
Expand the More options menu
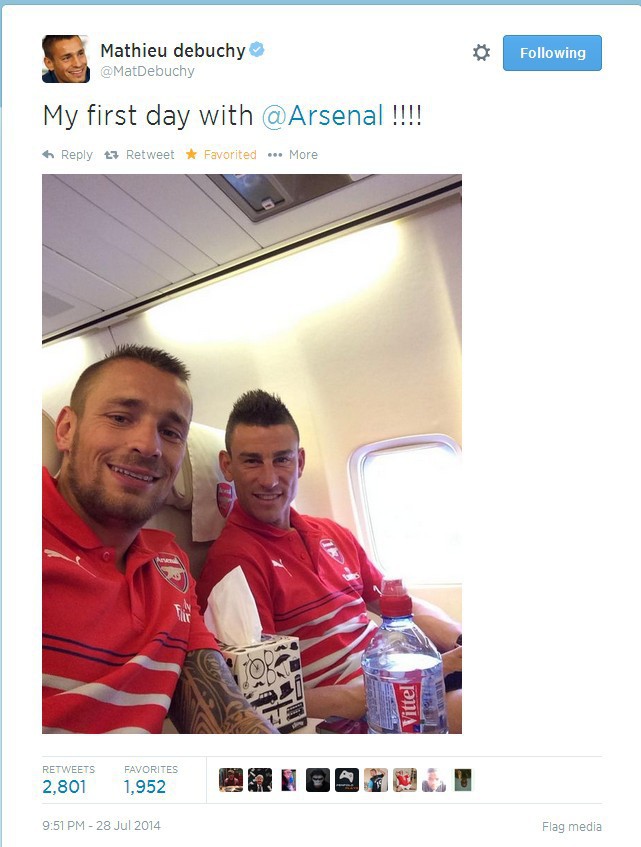293,154
